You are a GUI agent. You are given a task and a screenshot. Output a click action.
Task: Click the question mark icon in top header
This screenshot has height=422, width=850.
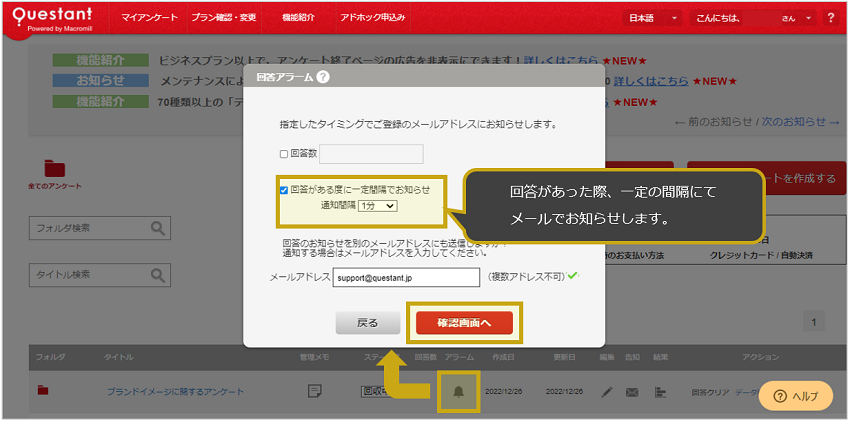[x=831, y=18]
